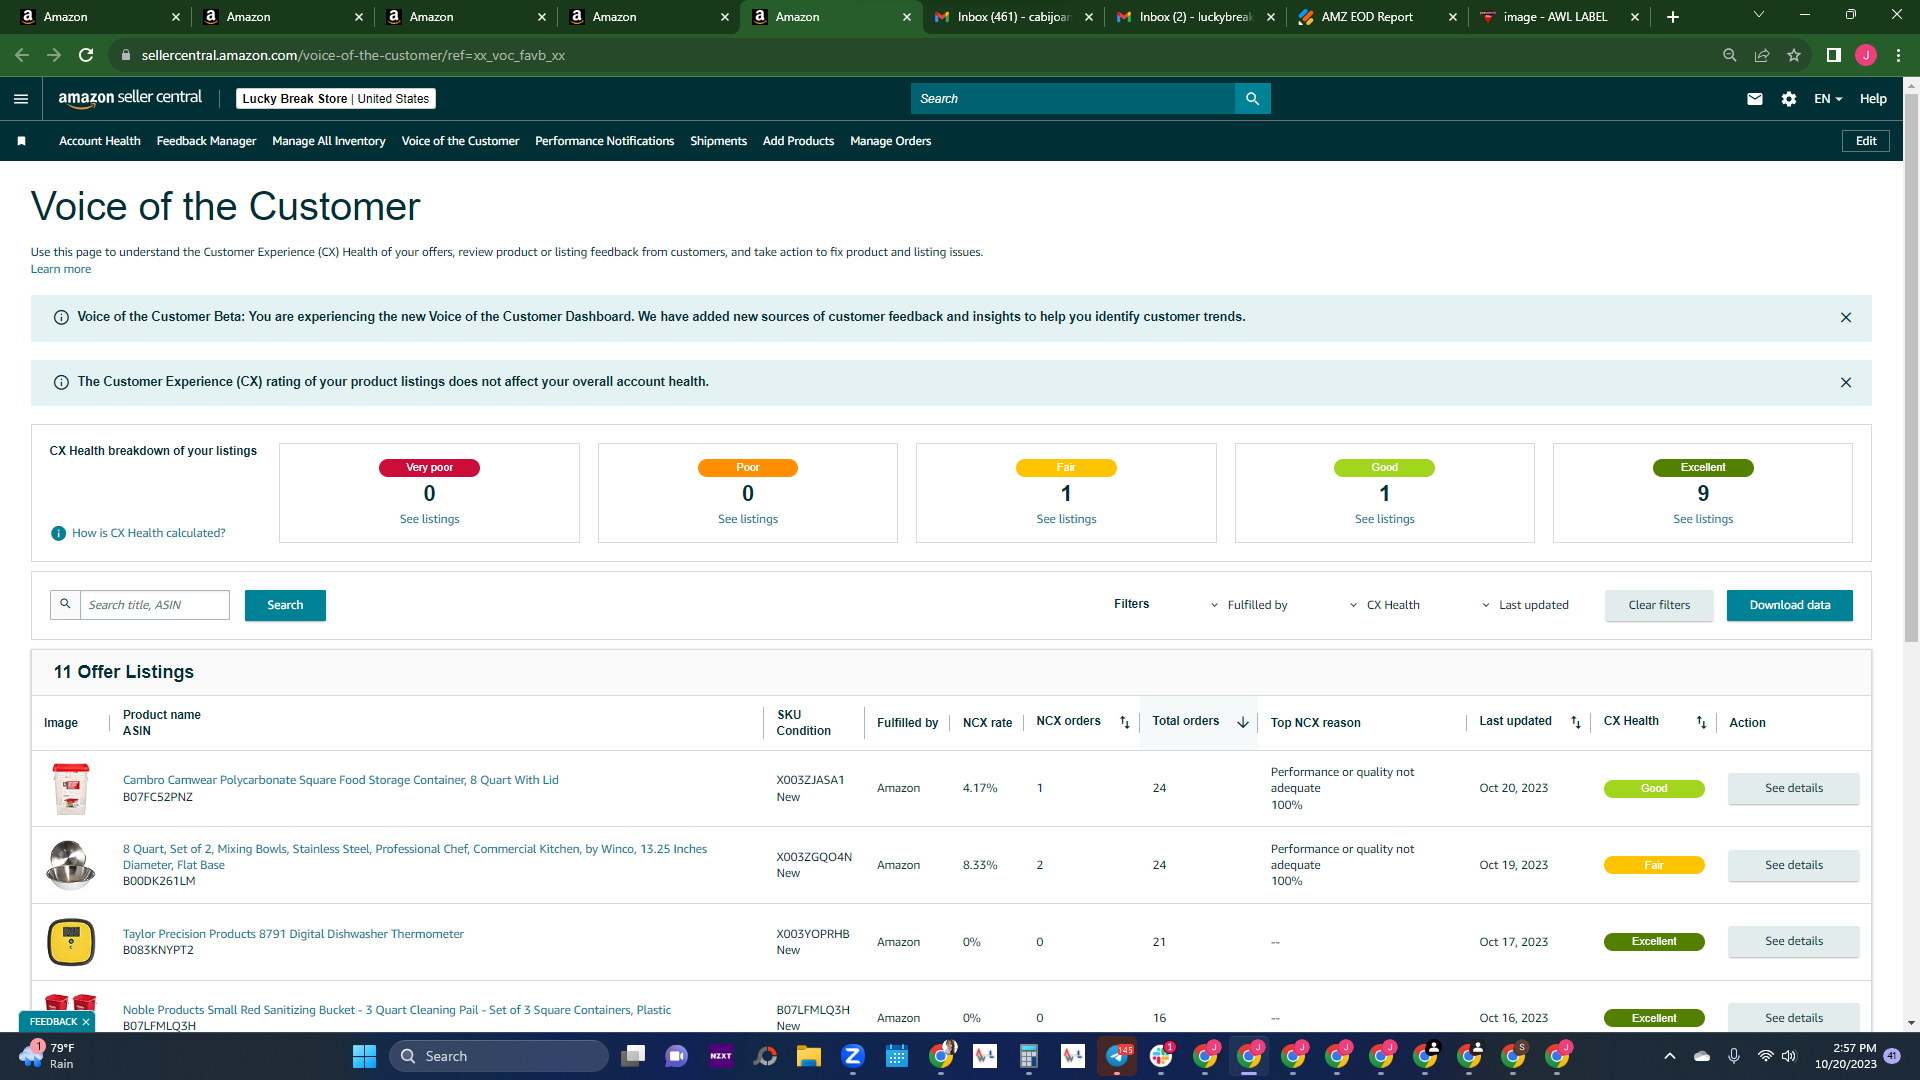Image resolution: width=1920 pixels, height=1080 pixels.
Task: Open Windows Start menu
Action: click(364, 1056)
